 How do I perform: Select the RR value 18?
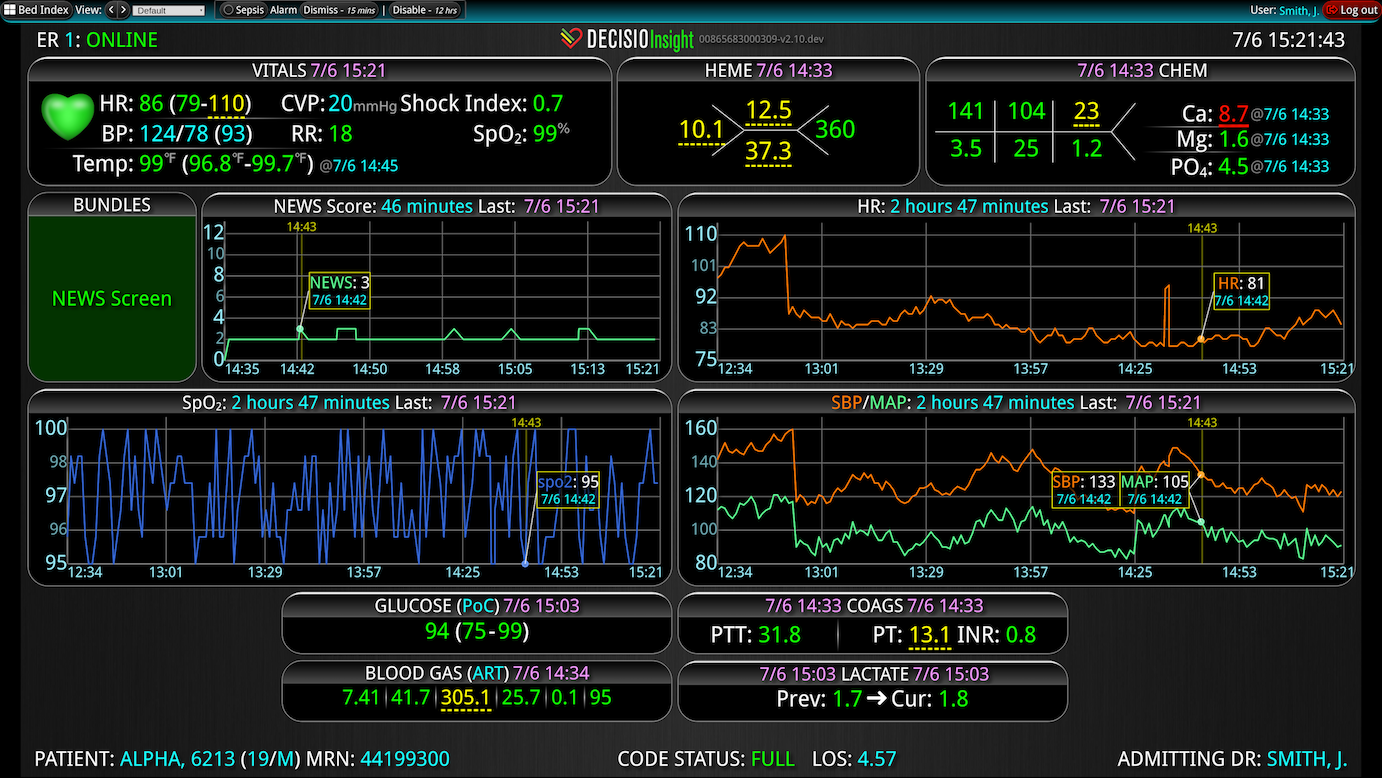click(340, 133)
